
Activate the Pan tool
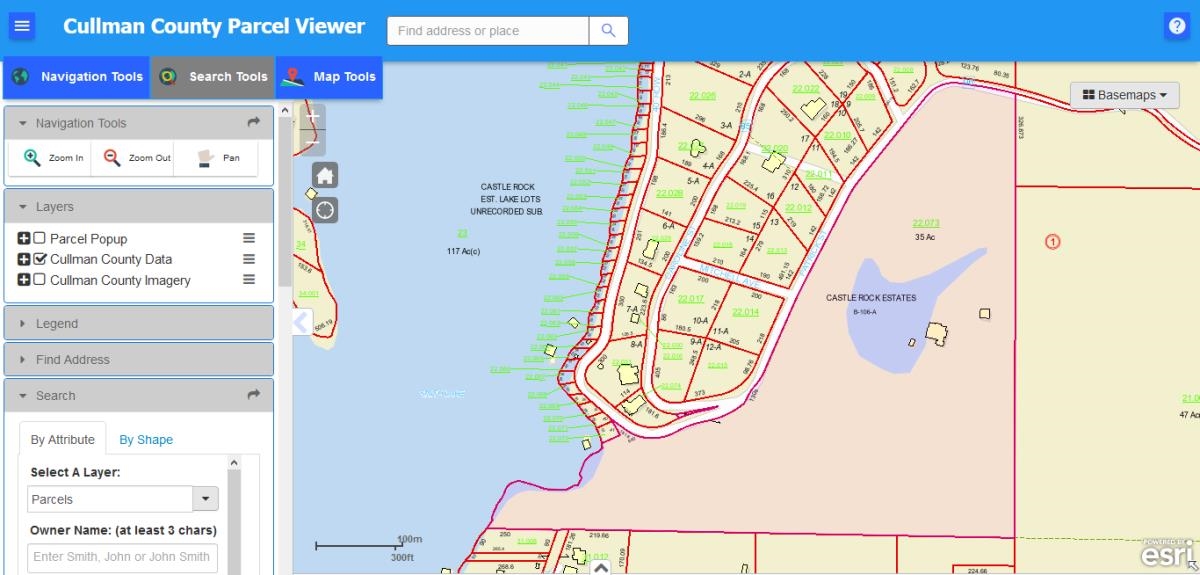[x=218, y=158]
